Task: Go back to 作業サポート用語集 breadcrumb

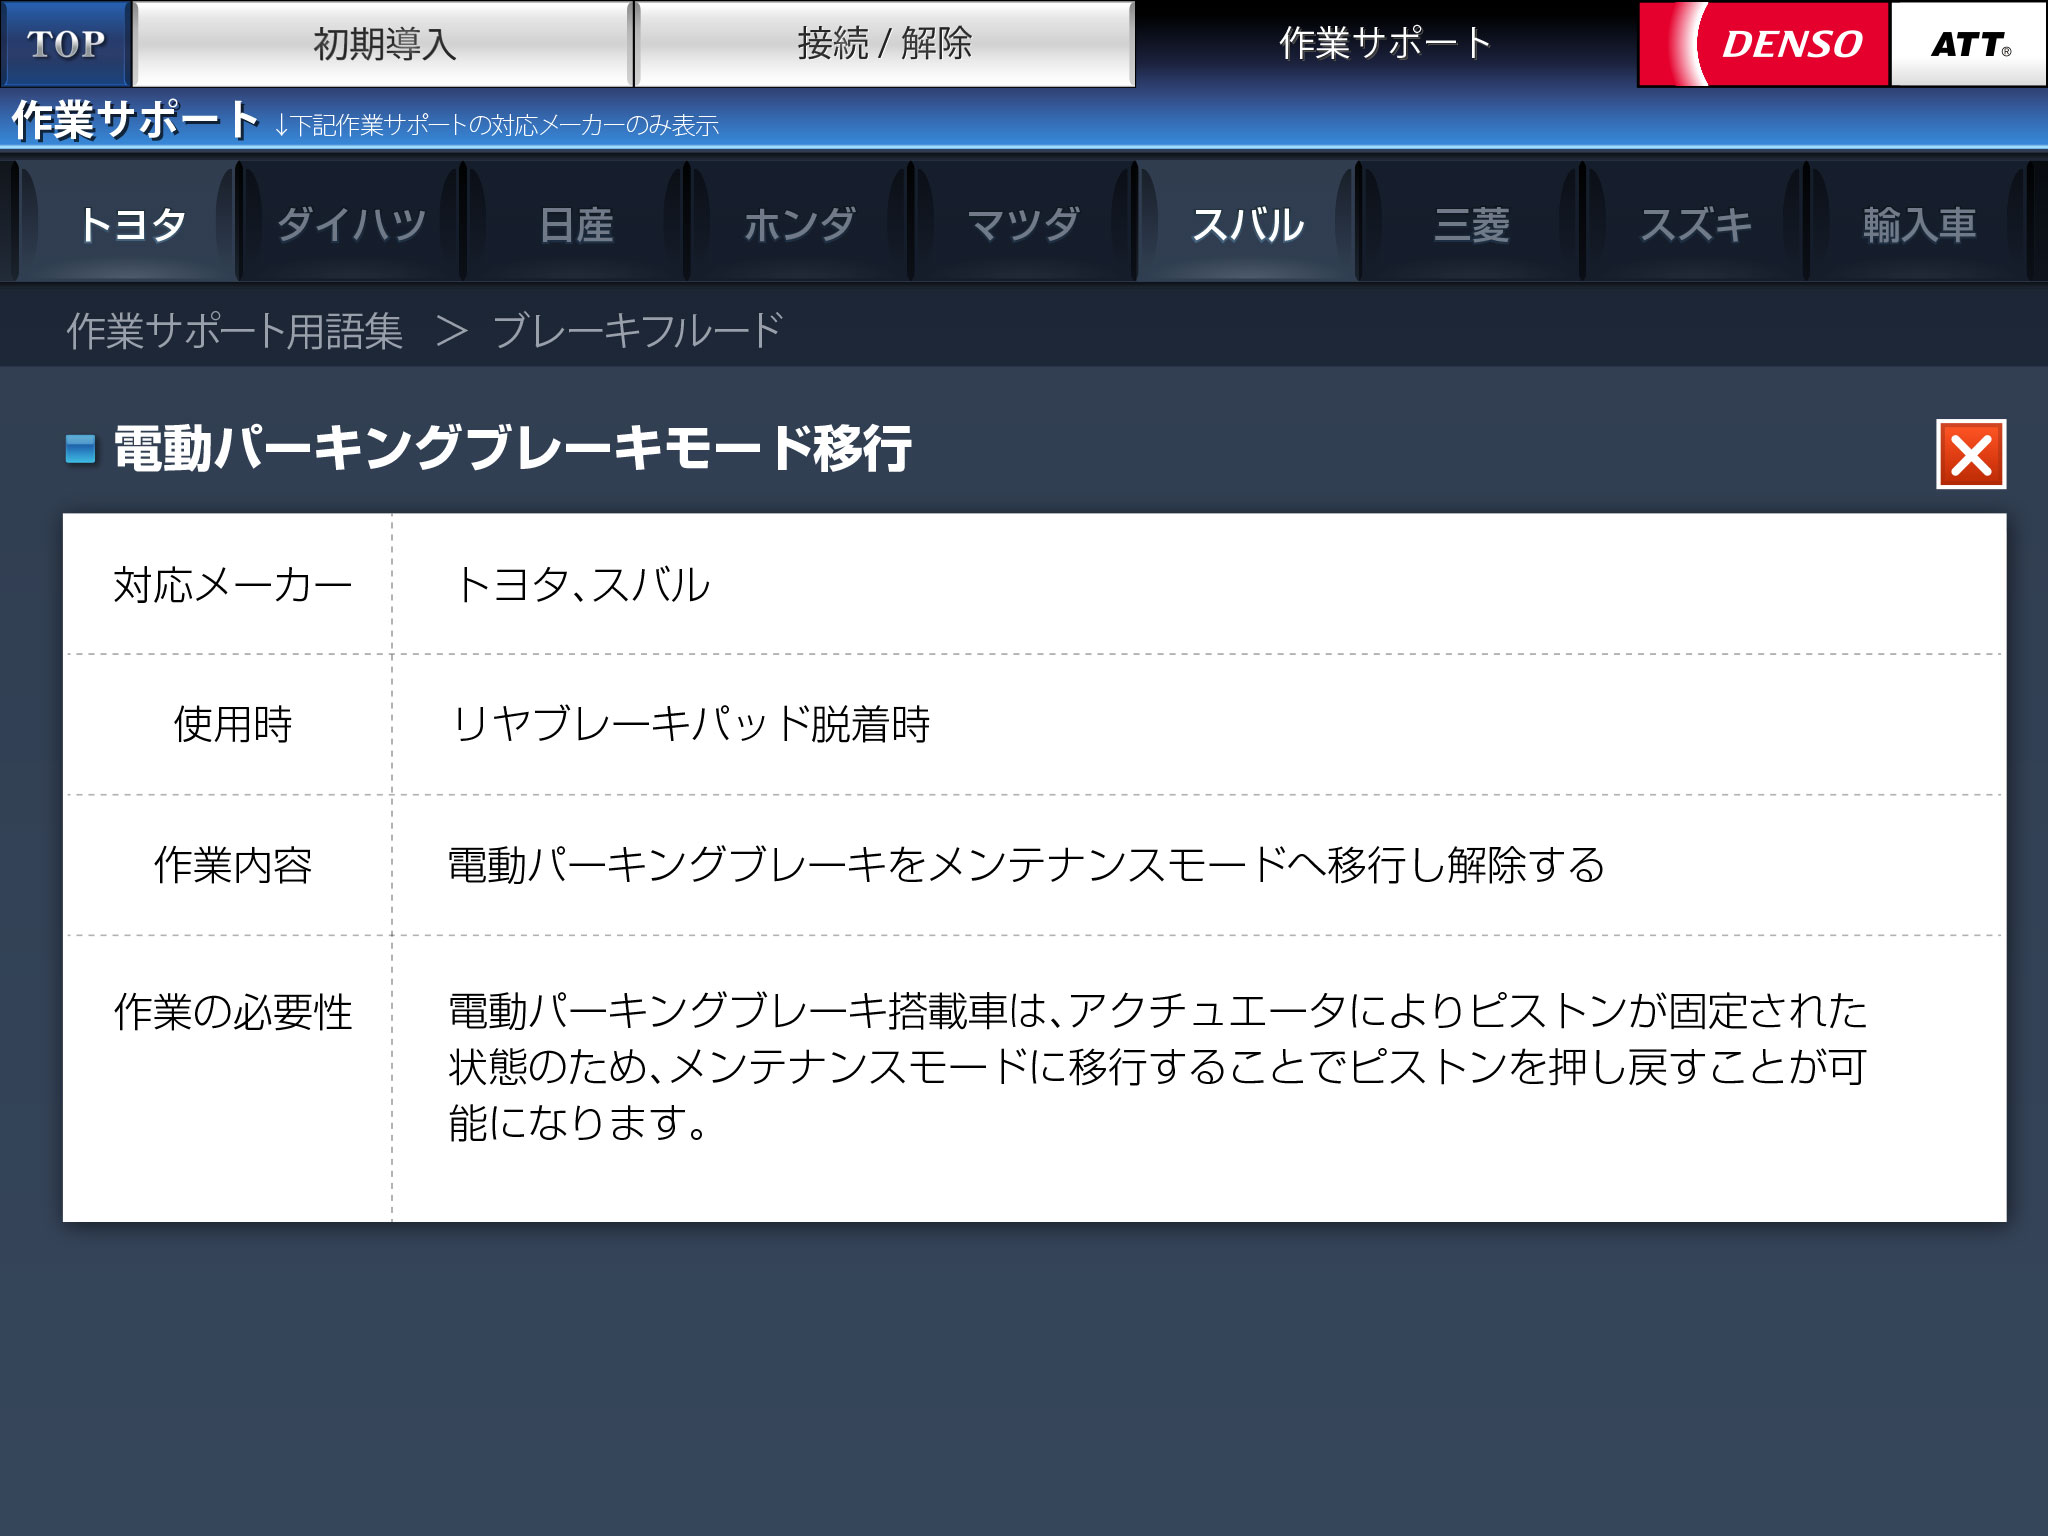Action: coord(235,331)
